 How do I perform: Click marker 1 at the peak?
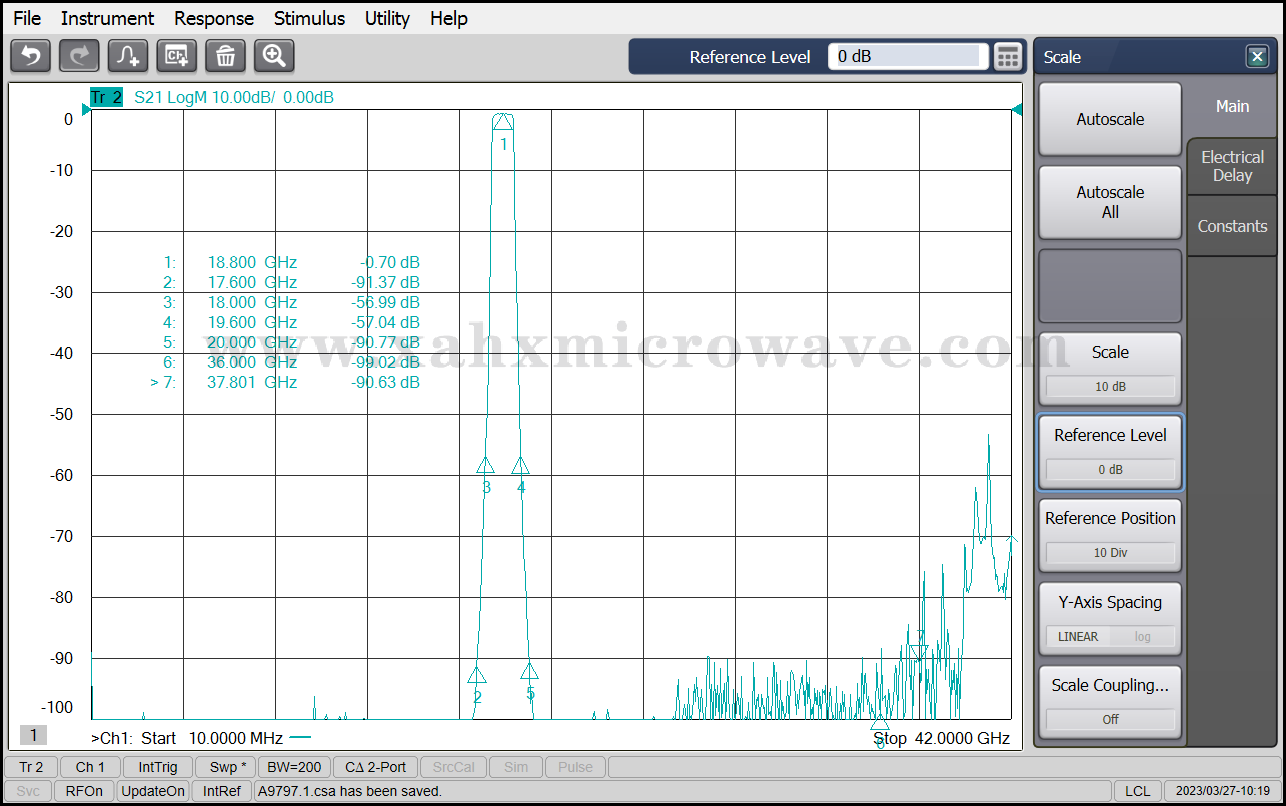click(503, 122)
